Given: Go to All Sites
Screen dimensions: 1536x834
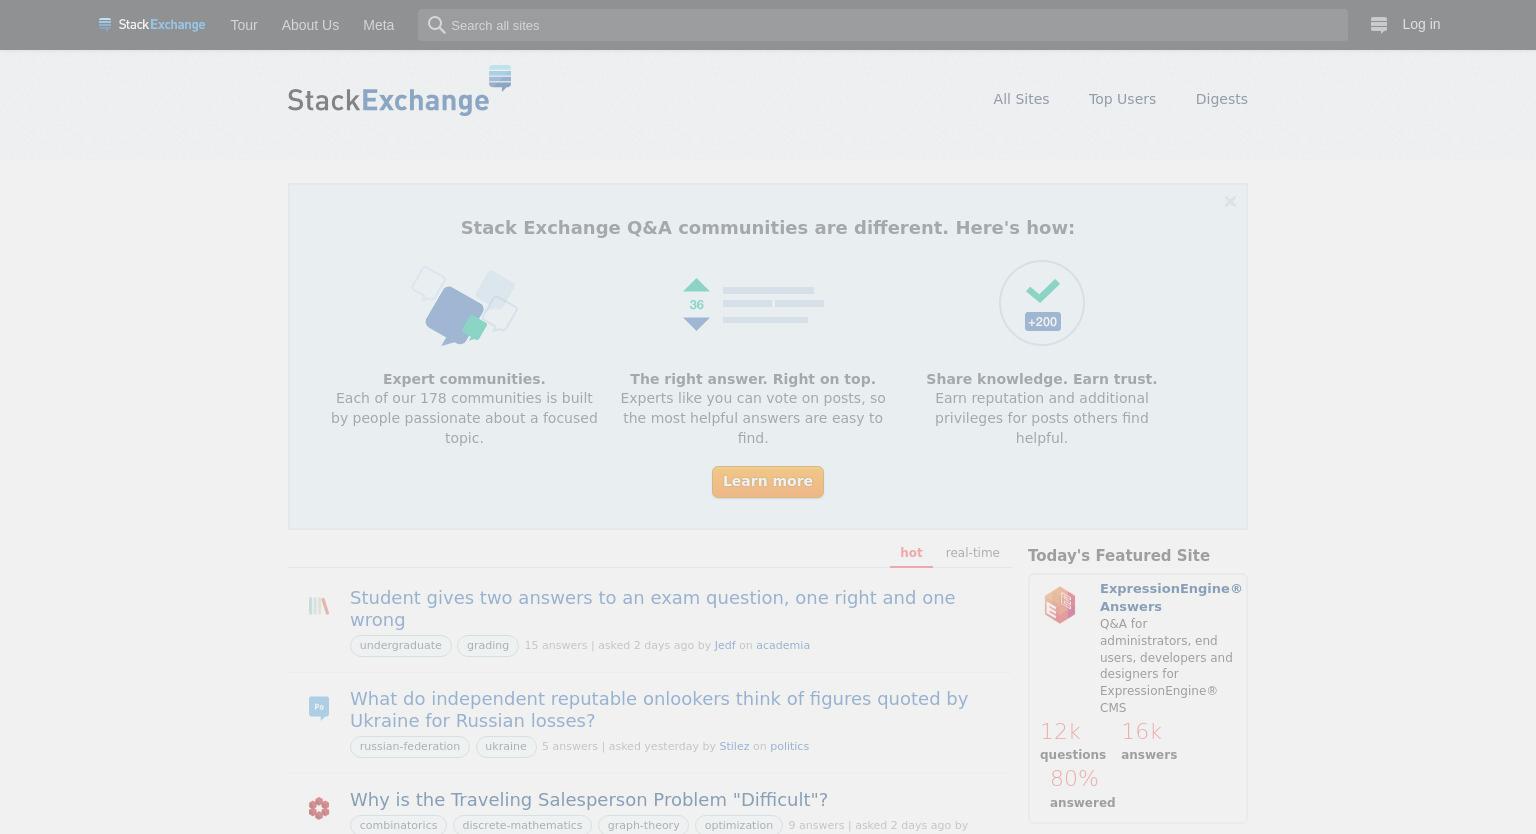Looking at the screenshot, I should pyautogui.click(x=1021, y=99).
